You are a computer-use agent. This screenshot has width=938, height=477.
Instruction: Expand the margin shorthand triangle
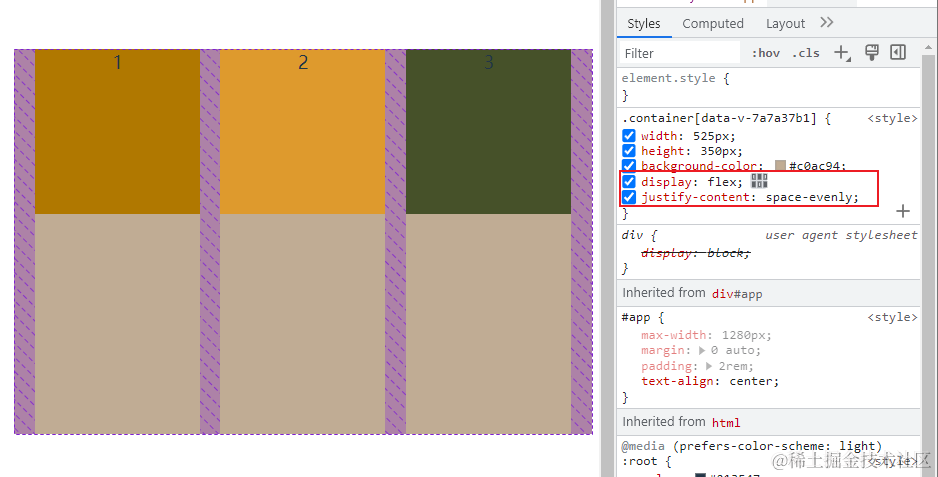[x=702, y=351]
